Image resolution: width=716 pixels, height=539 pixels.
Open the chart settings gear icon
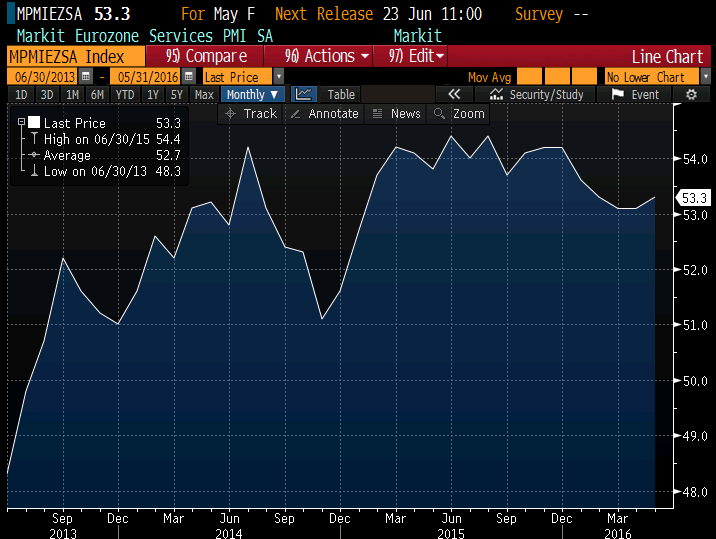pyautogui.click(x=691, y=95)
